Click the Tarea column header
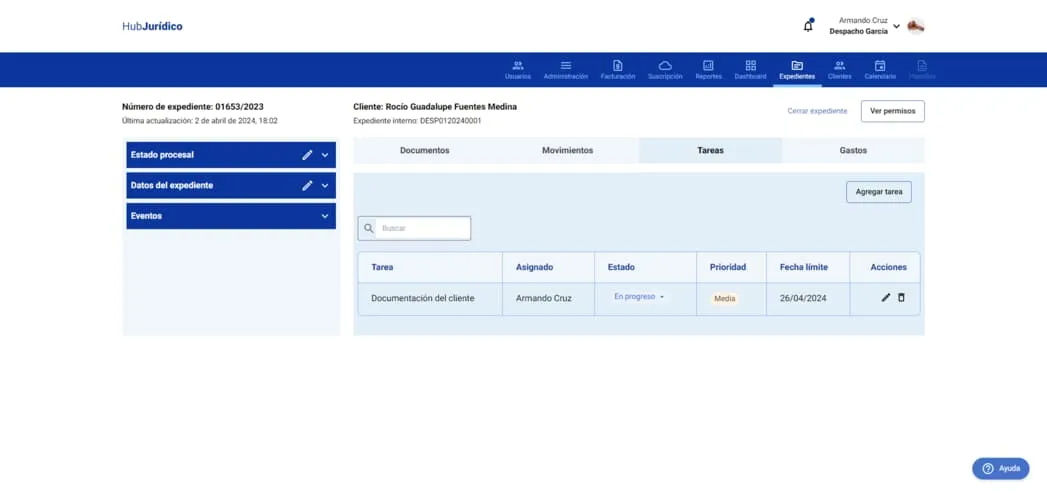 click(x=382, y=267)
